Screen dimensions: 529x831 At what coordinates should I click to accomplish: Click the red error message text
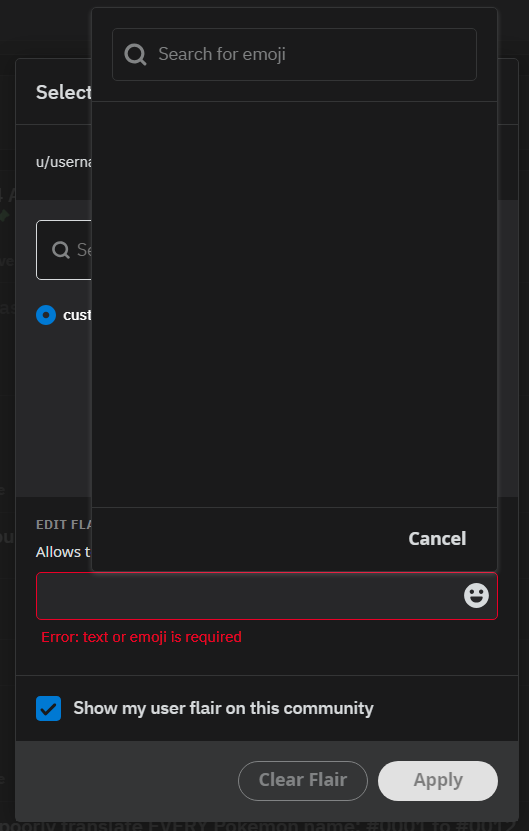[142, 637]
